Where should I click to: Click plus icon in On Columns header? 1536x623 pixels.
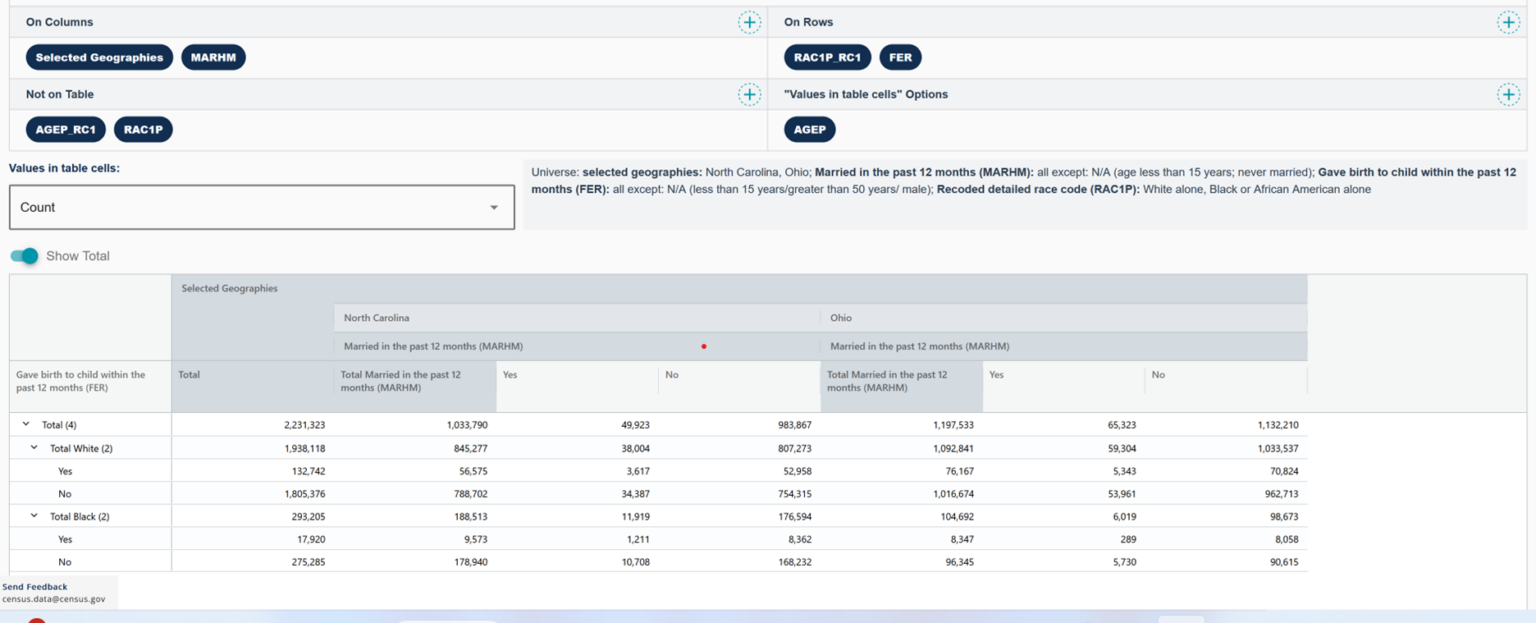tap(749, 22)
